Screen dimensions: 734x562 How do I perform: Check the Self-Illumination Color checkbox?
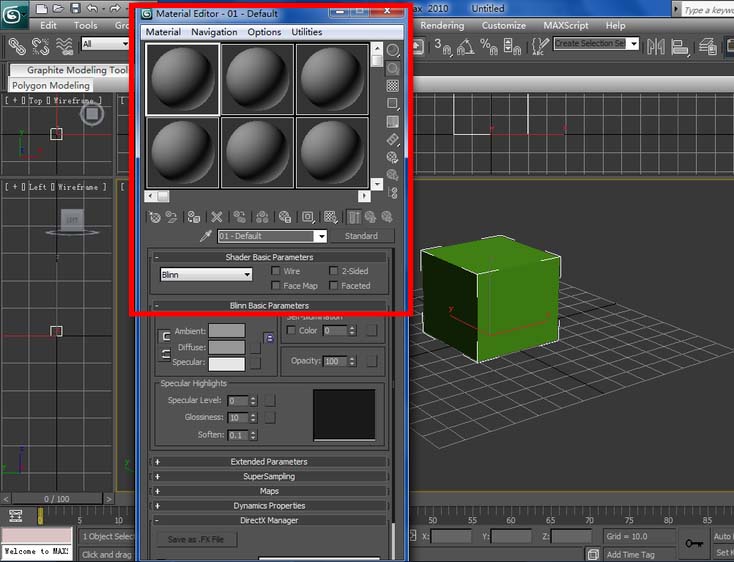[x=291, y=330]
